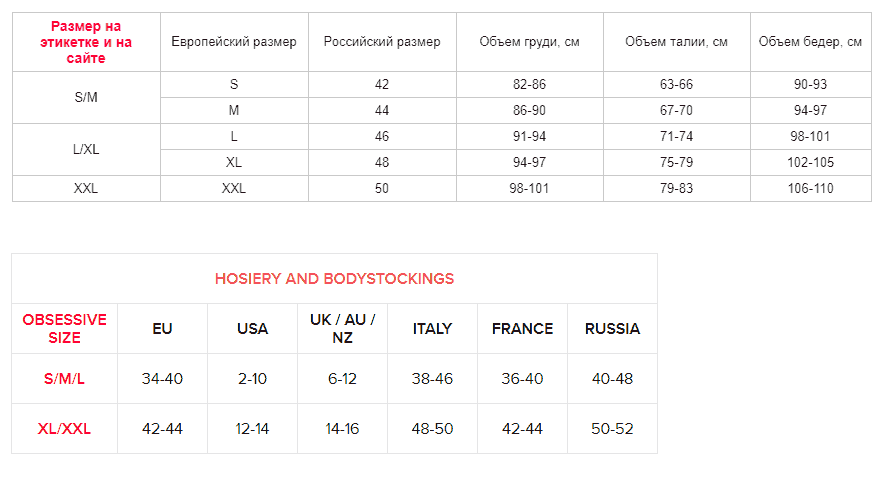Select France size '42-44' cell

coord(522,429)
